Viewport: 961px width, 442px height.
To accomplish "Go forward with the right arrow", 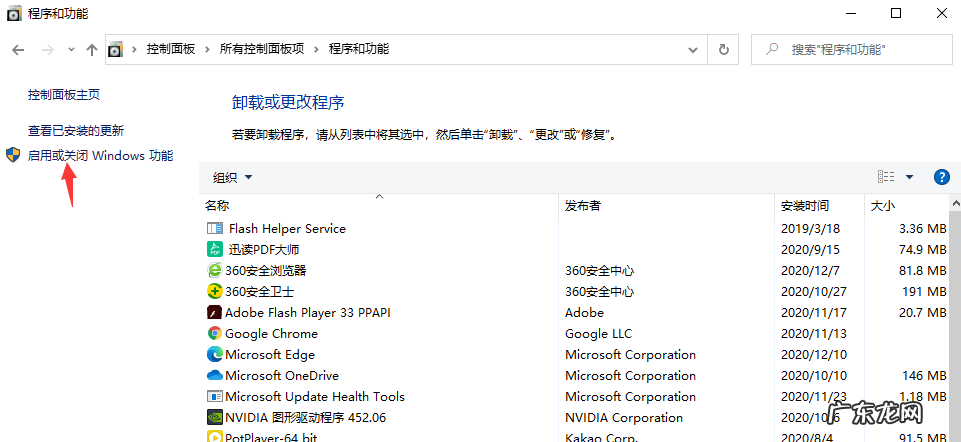I will coord(48,50).
